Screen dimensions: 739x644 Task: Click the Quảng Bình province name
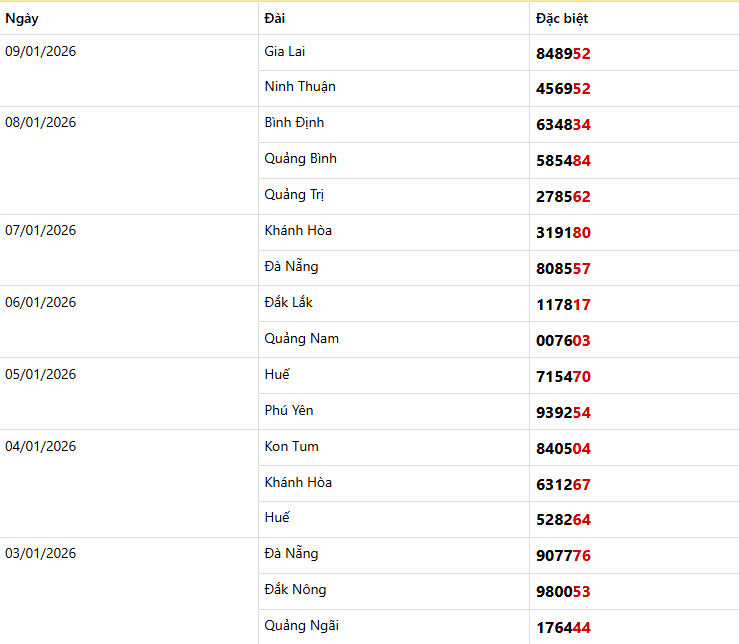point(300,159)
